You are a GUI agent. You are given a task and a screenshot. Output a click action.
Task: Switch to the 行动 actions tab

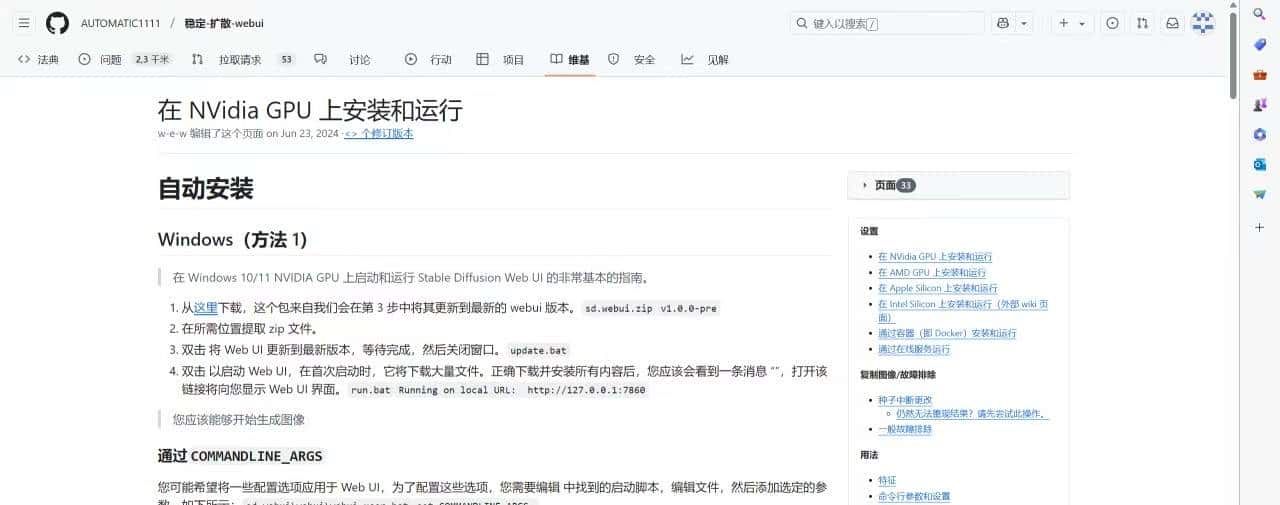428,60
